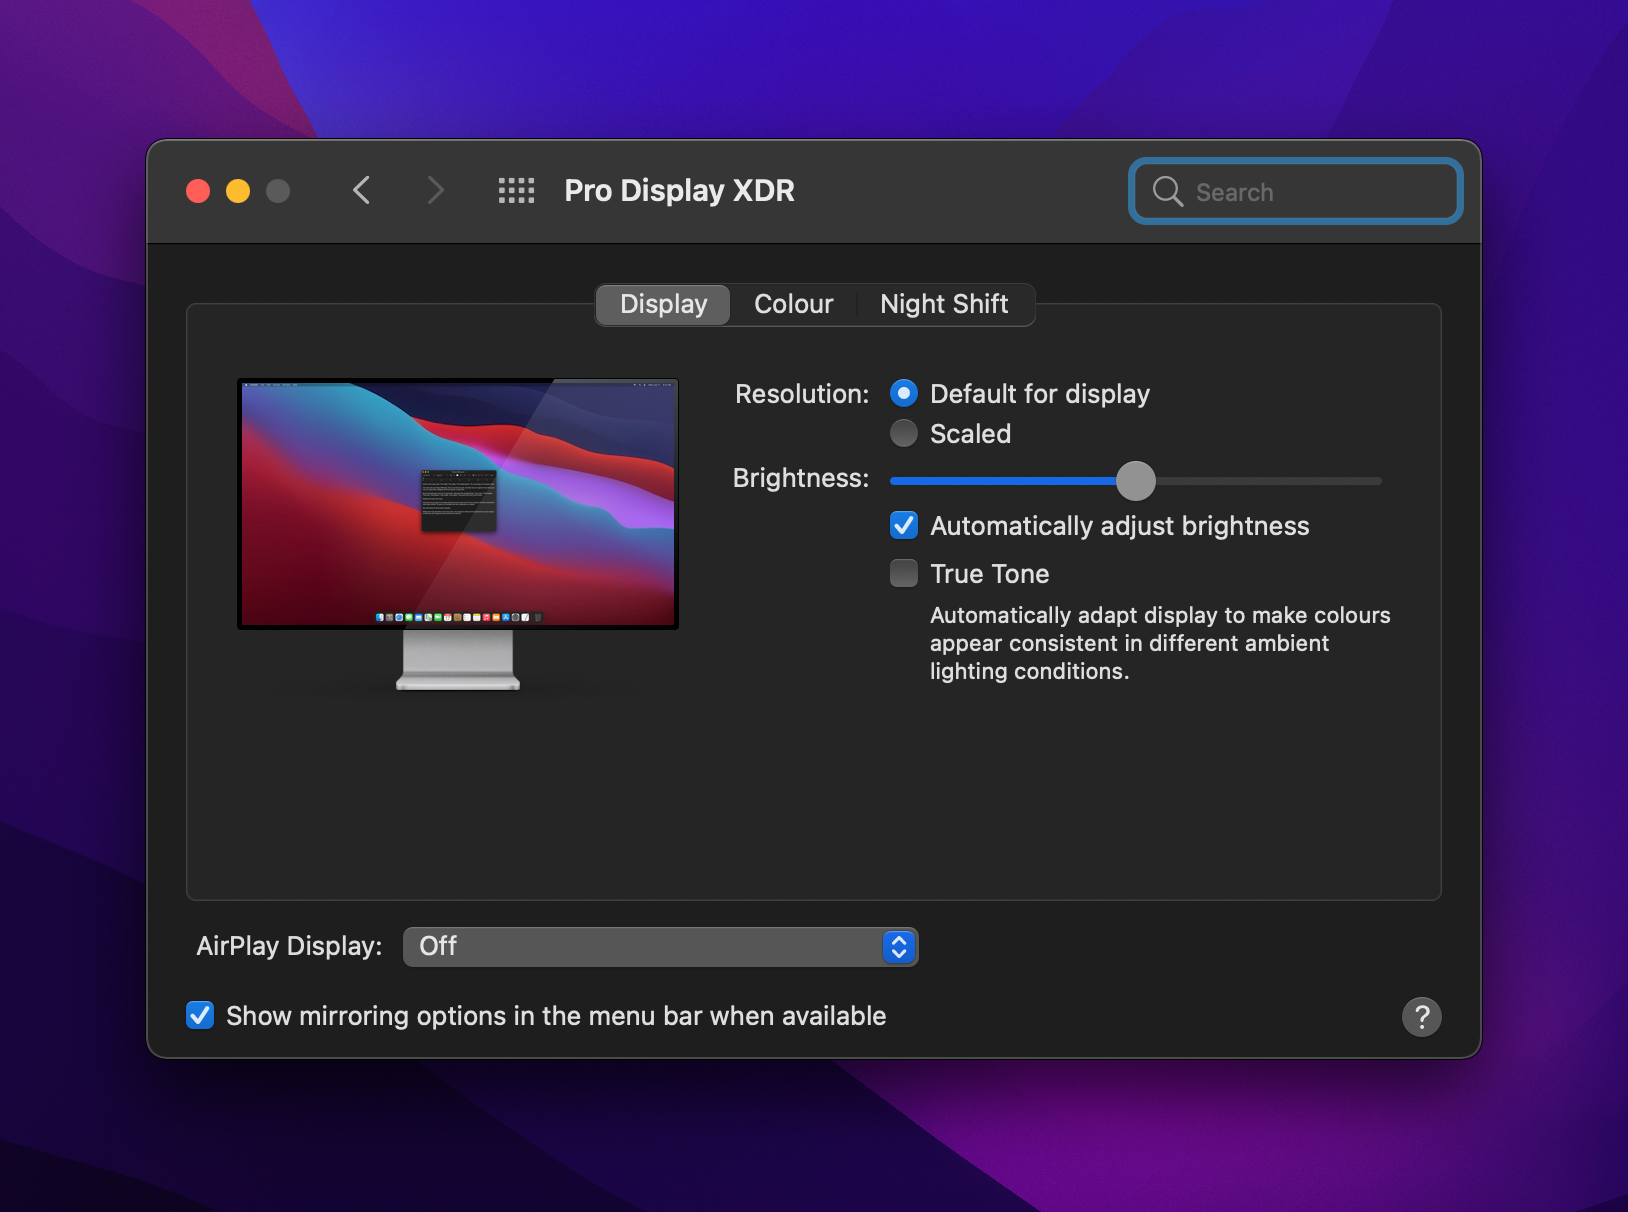Minimize the Pro Display XDR window

pos(238,191)
